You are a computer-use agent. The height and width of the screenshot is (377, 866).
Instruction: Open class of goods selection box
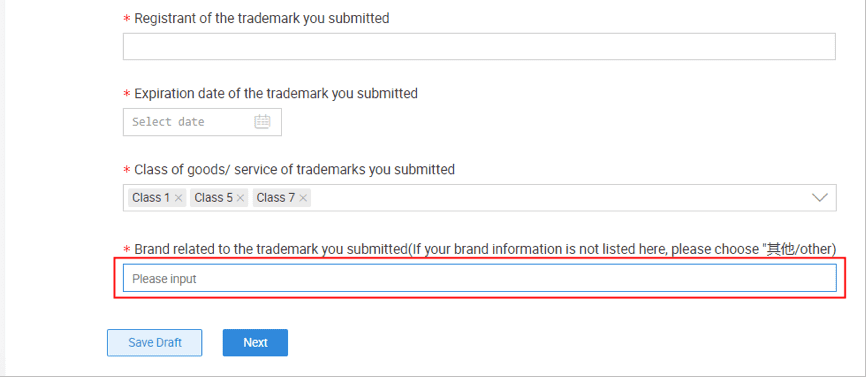(x=479, y=198)
